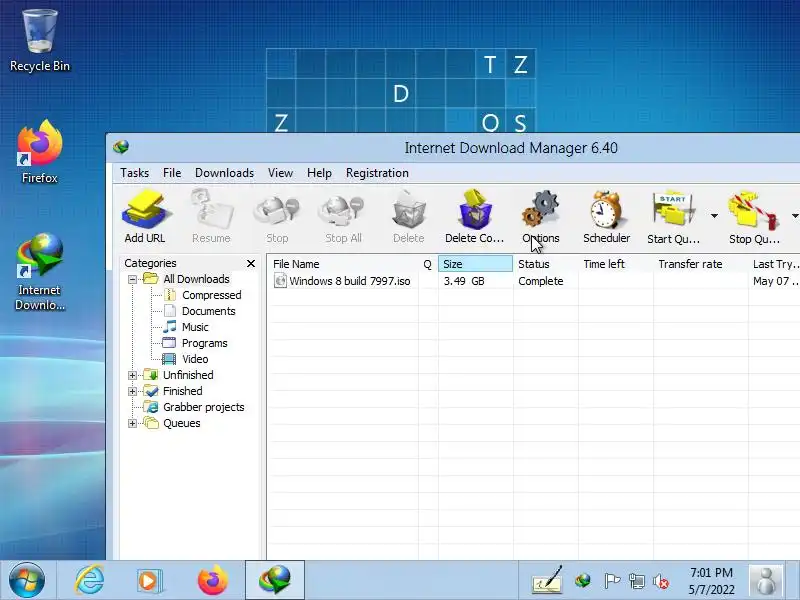Select the Programs category

tap(204, 343)
